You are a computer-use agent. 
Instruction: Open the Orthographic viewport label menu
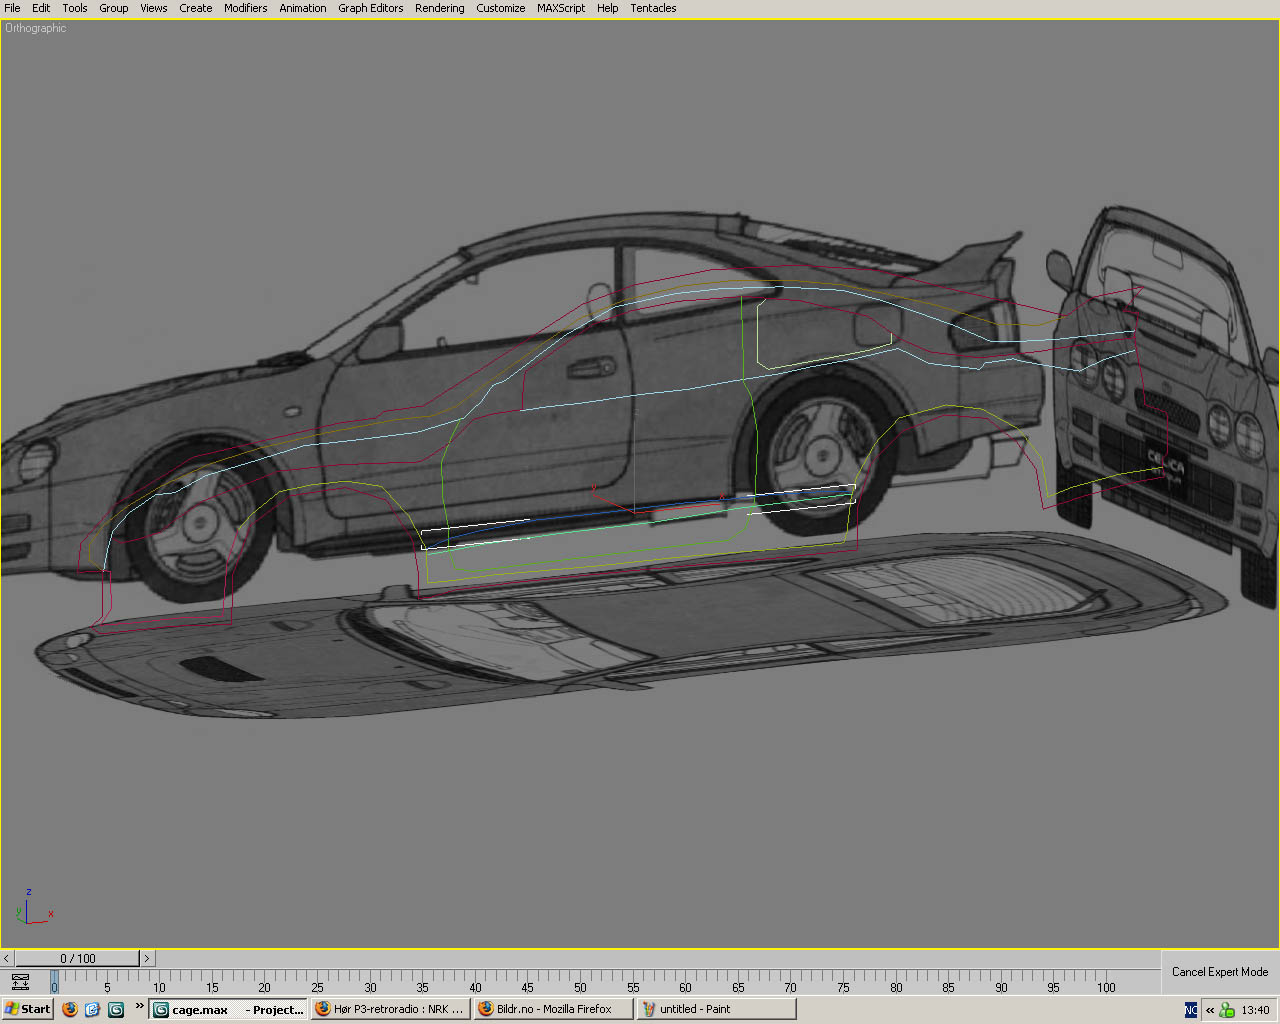tap(36, 28)
